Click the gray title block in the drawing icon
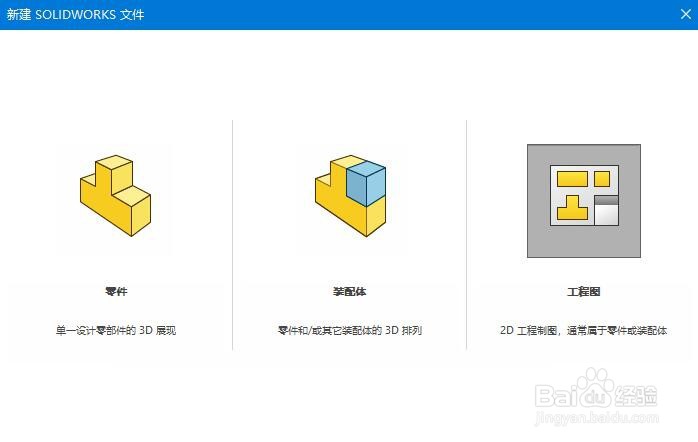This screenshot has width=698, height=442. click(x=606, y=210)
